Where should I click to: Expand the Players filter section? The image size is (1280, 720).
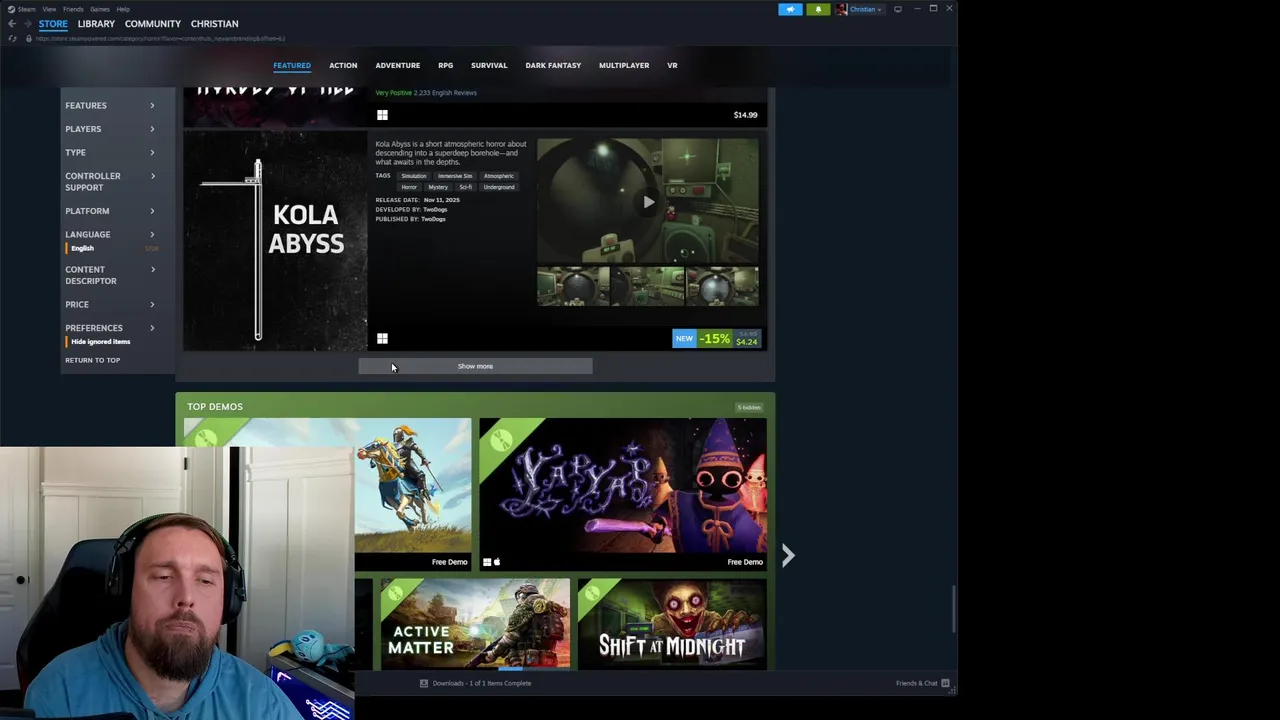tap(111, 129)
